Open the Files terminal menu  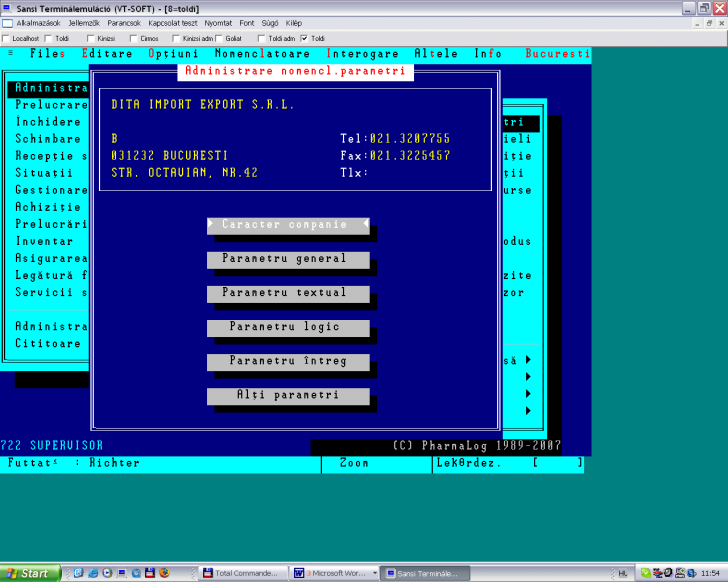(47, 54)
